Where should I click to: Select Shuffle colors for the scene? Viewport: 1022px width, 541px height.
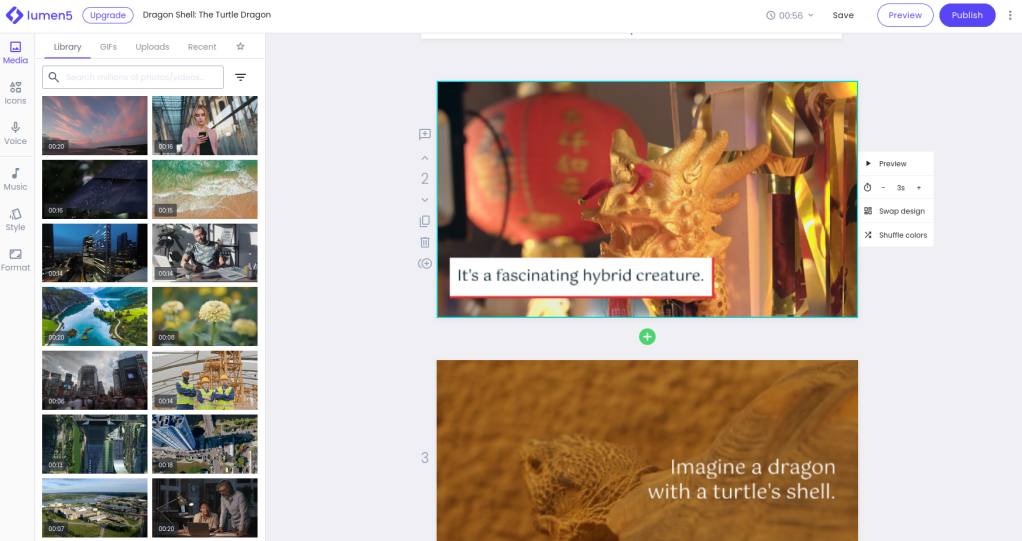click(x=896, y=235)
